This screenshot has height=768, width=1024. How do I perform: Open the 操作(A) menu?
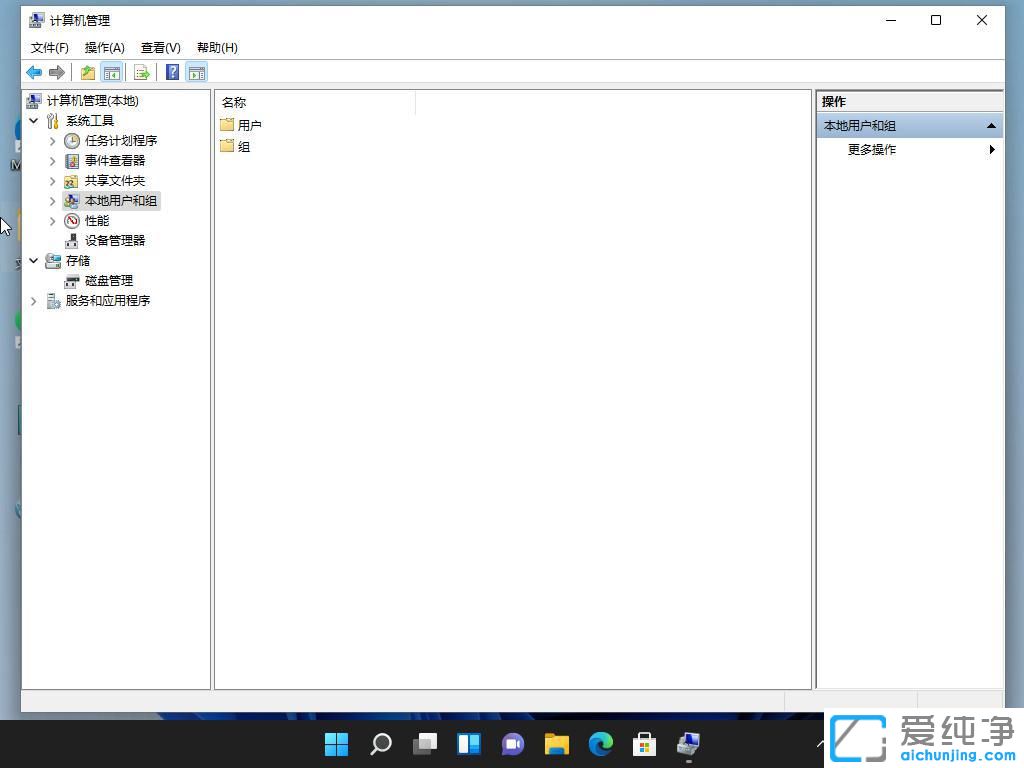click(104, 47)
